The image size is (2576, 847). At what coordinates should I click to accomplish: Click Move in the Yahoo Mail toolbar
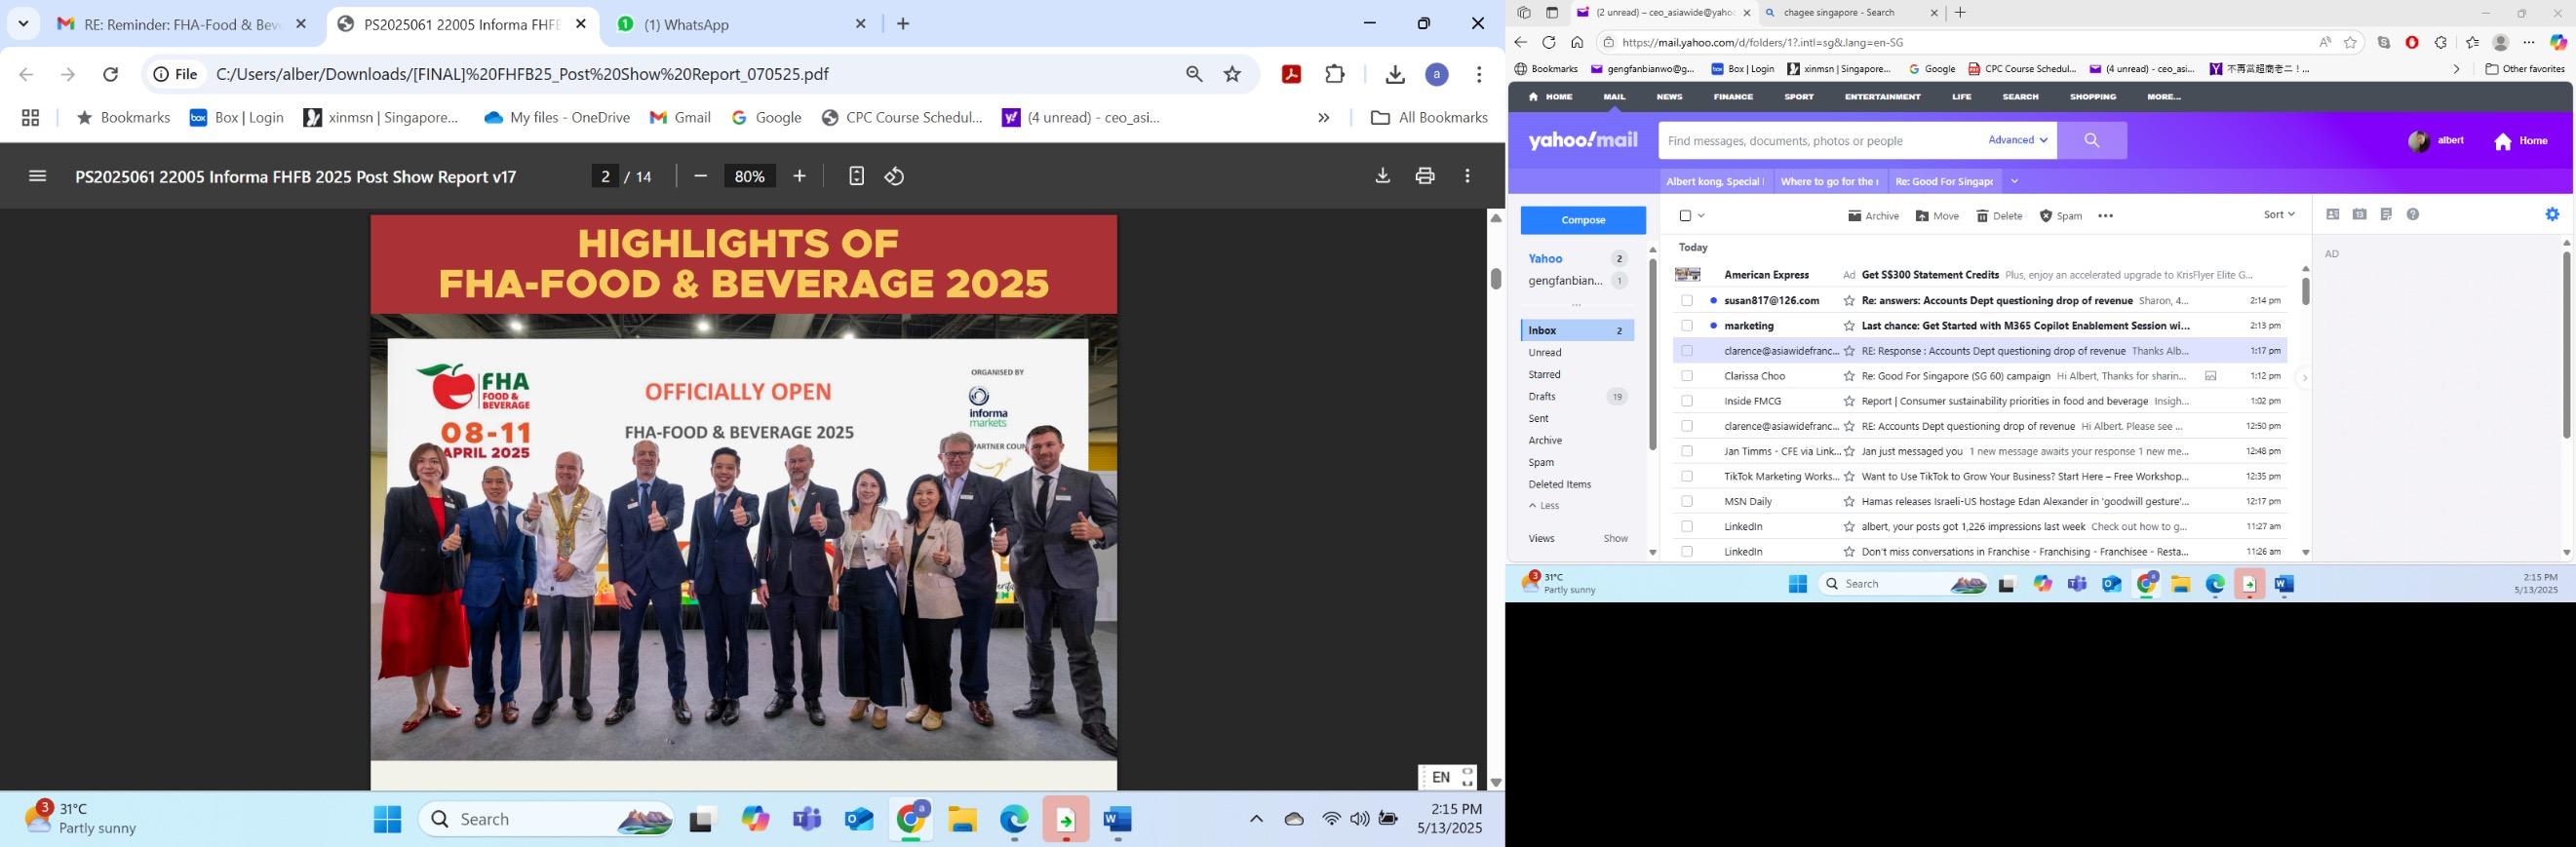pyautogui.click(x=1937, y=216)
